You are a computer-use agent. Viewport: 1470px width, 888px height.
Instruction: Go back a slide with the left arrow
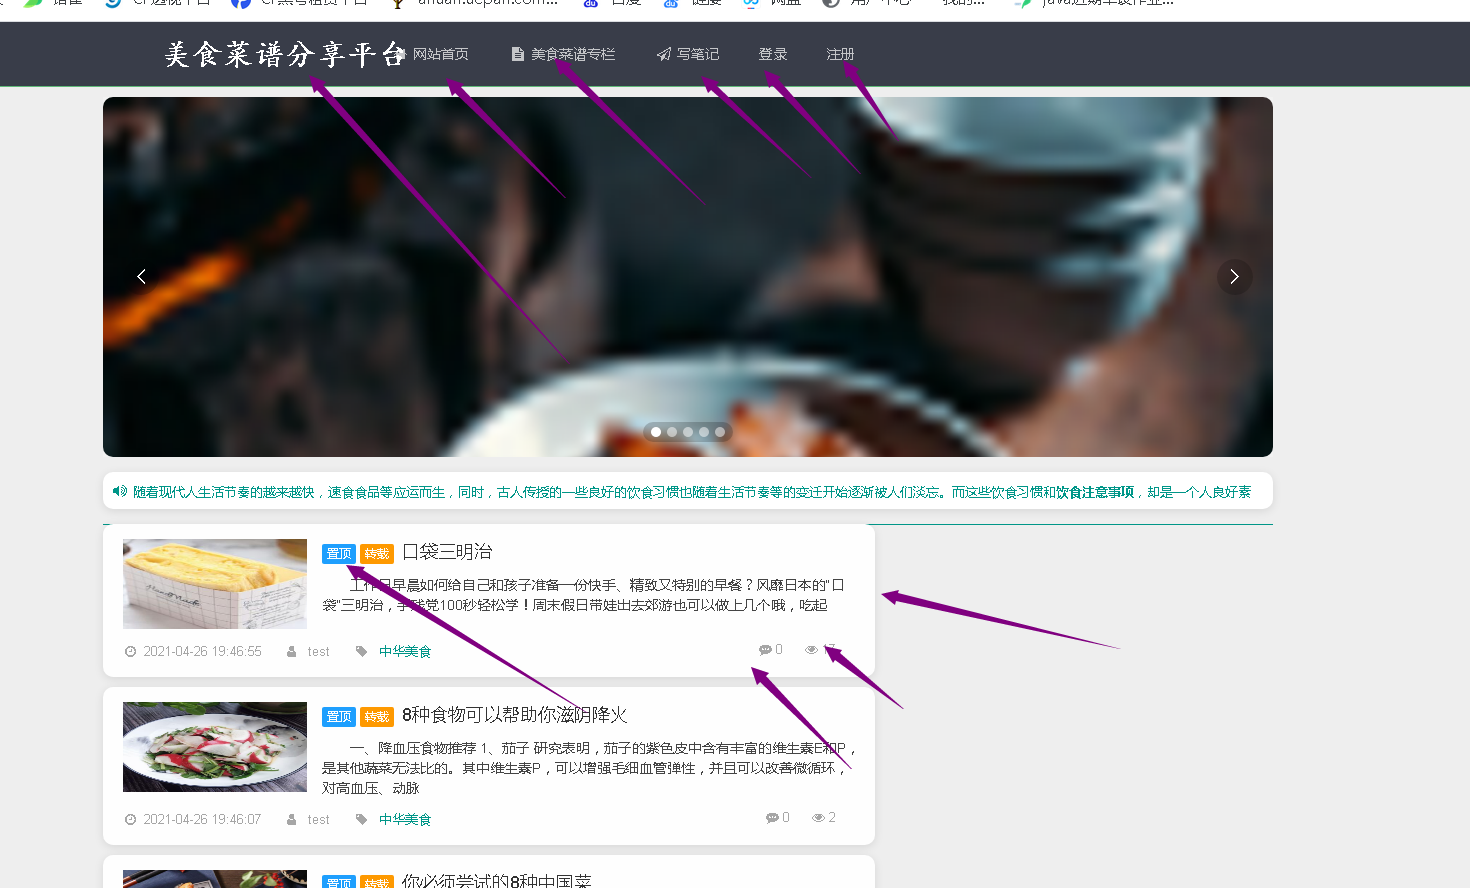141,276
